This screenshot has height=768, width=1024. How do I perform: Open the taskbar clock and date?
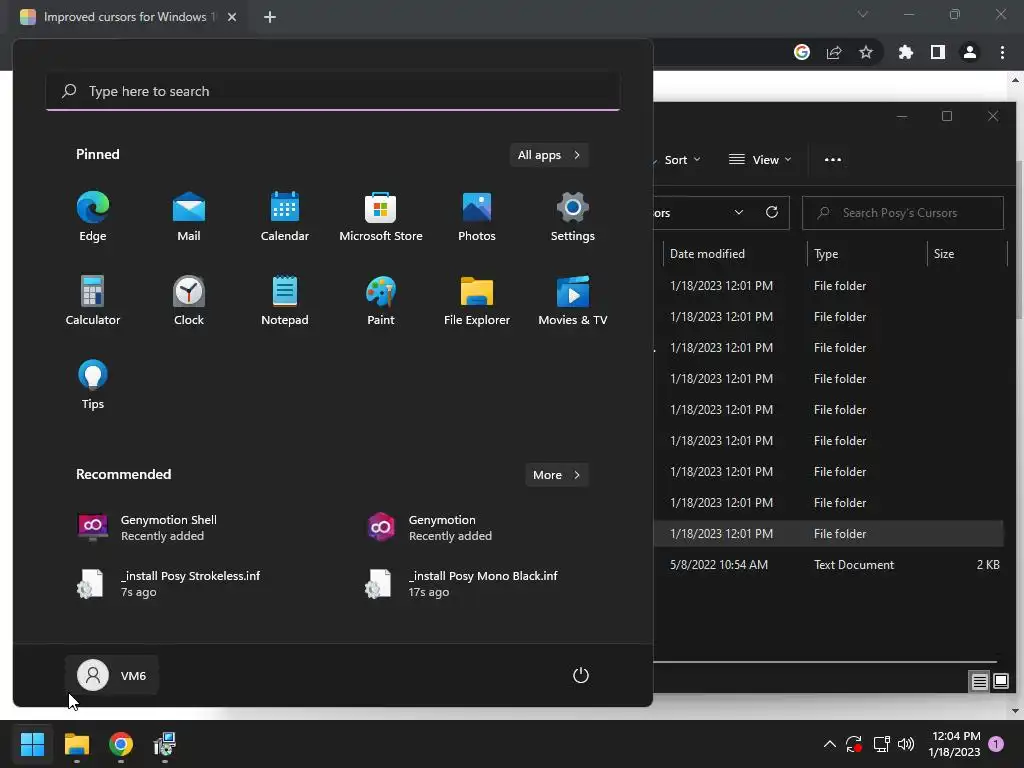click(955, 744)
